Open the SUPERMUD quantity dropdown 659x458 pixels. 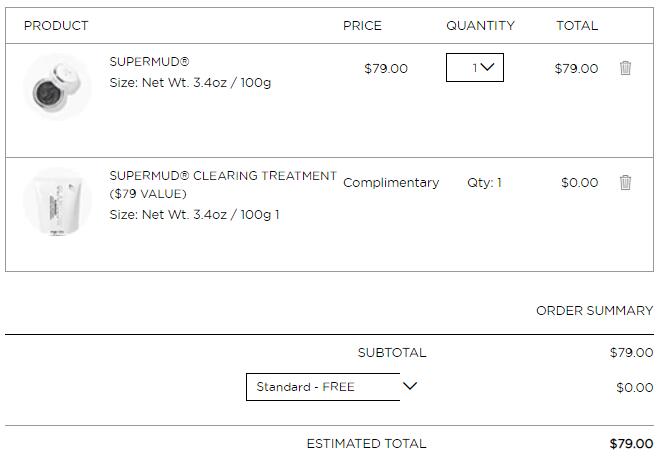(475, 68)
